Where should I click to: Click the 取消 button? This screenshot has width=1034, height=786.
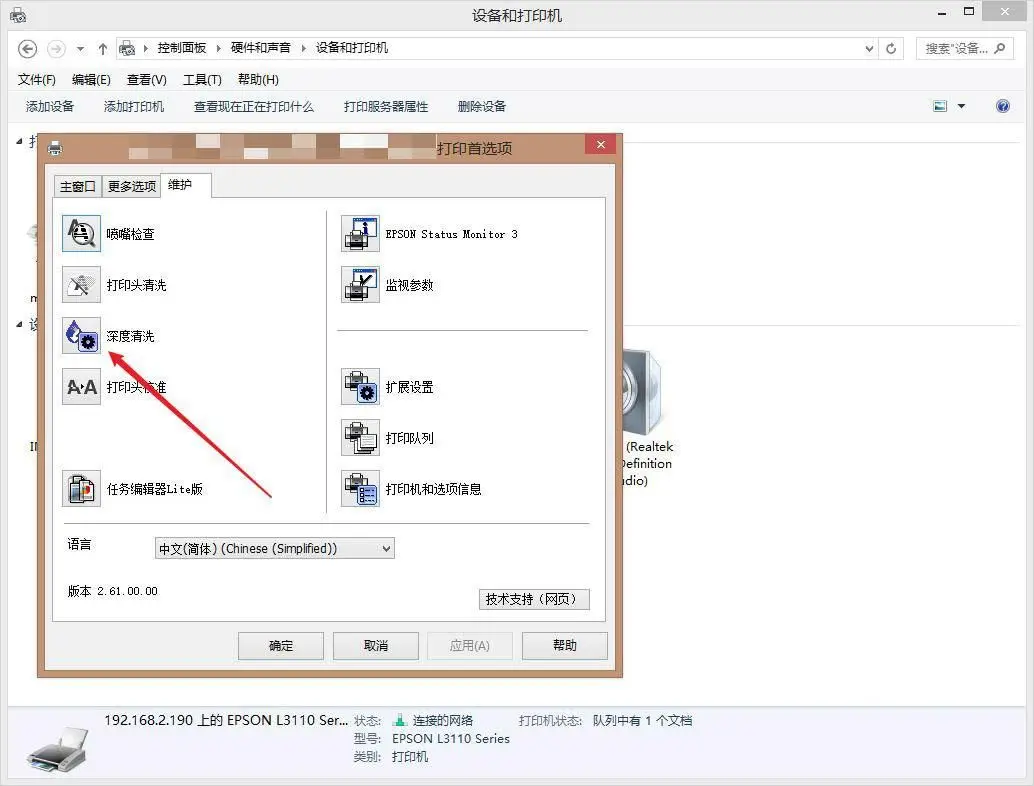click(x=376, y=646)
